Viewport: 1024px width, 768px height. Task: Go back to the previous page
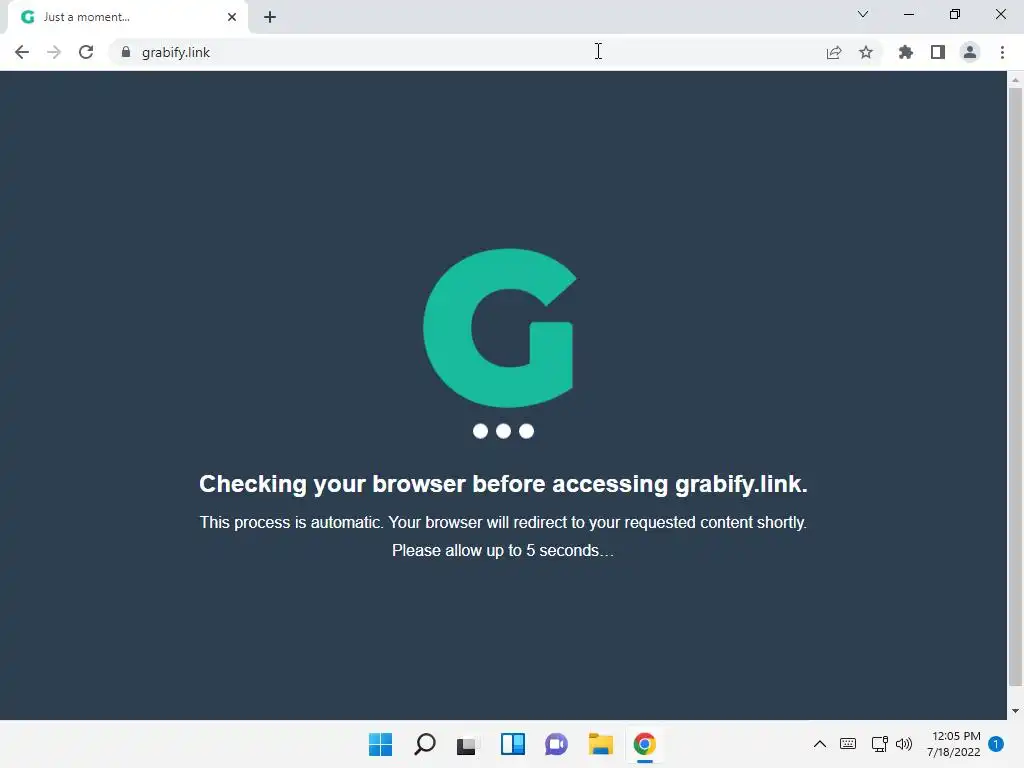[x=22, y=52]
